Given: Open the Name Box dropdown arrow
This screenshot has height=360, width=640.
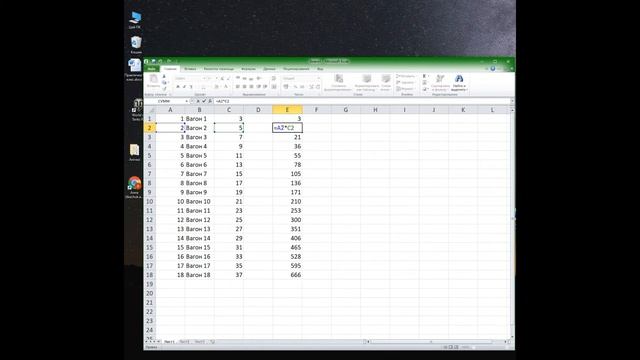Looking at the screenshot, I should pyautogui.click(x=187, y=101).
